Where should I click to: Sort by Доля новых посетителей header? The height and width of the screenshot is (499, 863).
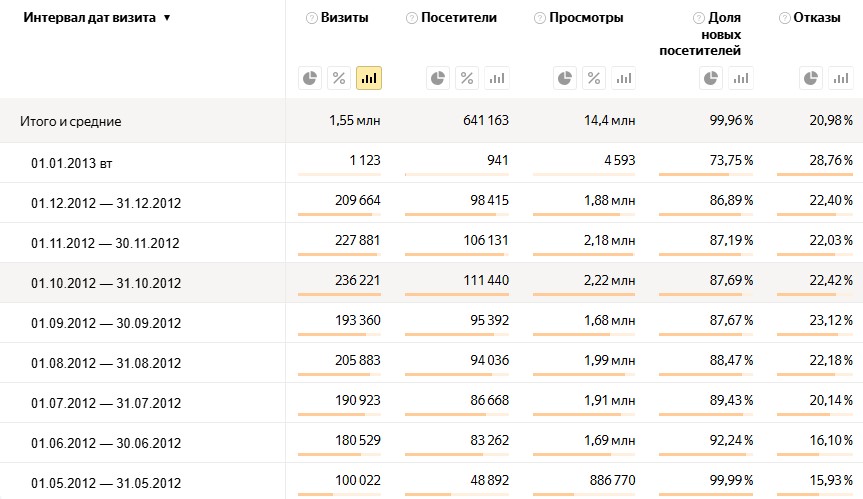700,34
